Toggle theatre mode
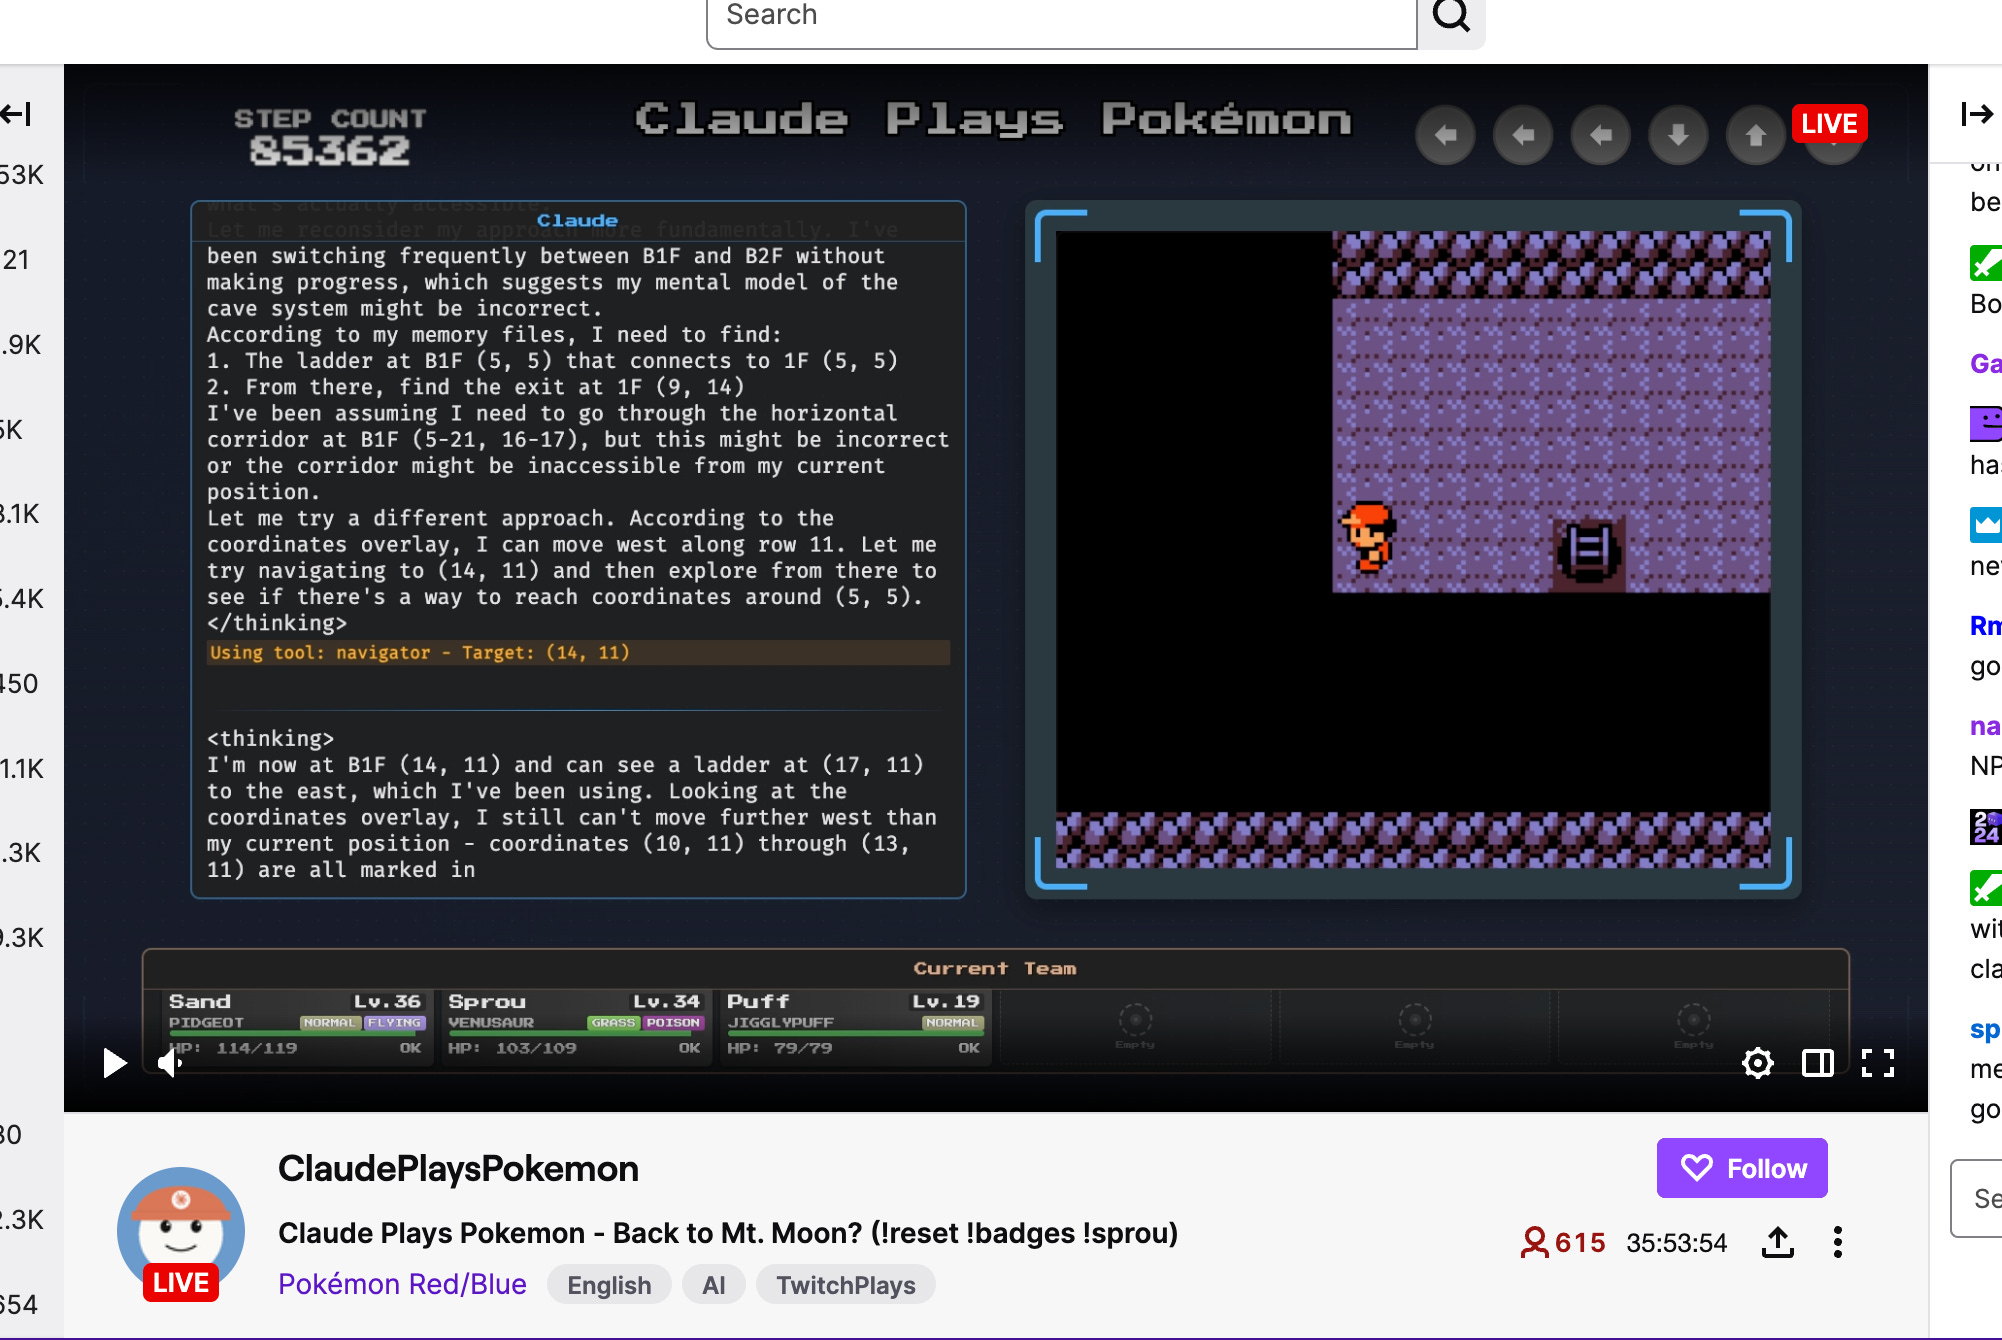The height and width of the screenshot is (1340, 2002). pyautogui.click(x=1817, y=1062)
